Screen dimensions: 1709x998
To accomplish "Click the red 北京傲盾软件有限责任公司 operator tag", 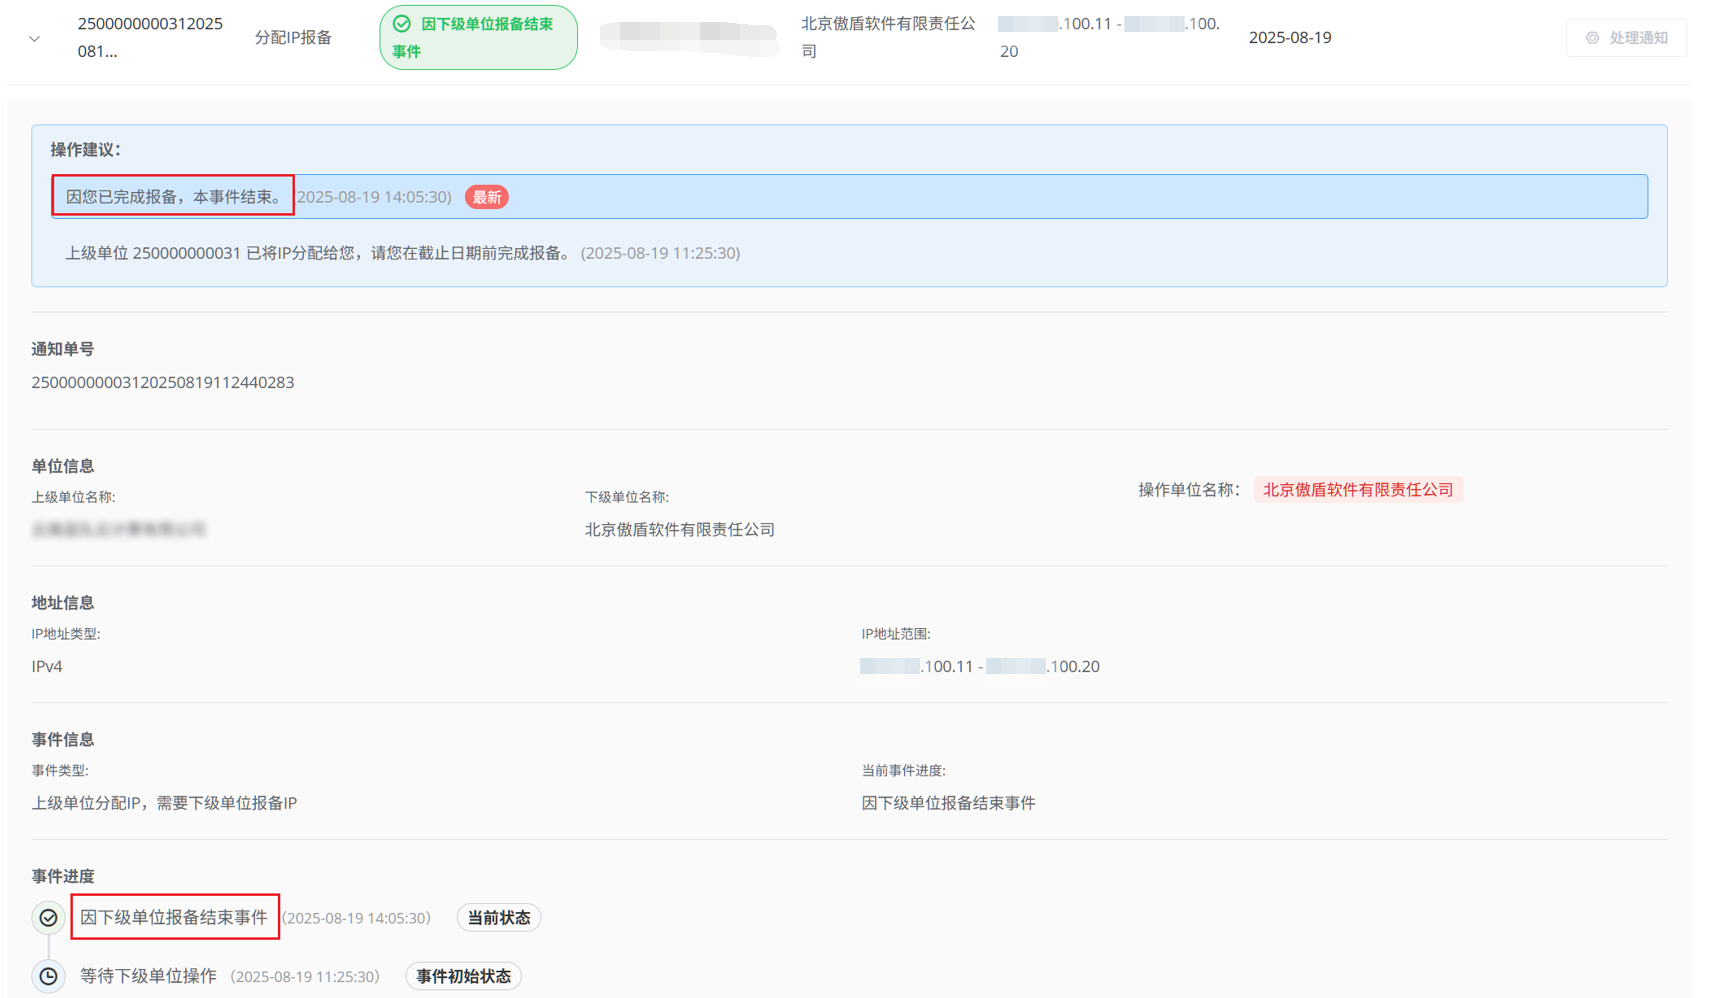I will (1357, 490).
